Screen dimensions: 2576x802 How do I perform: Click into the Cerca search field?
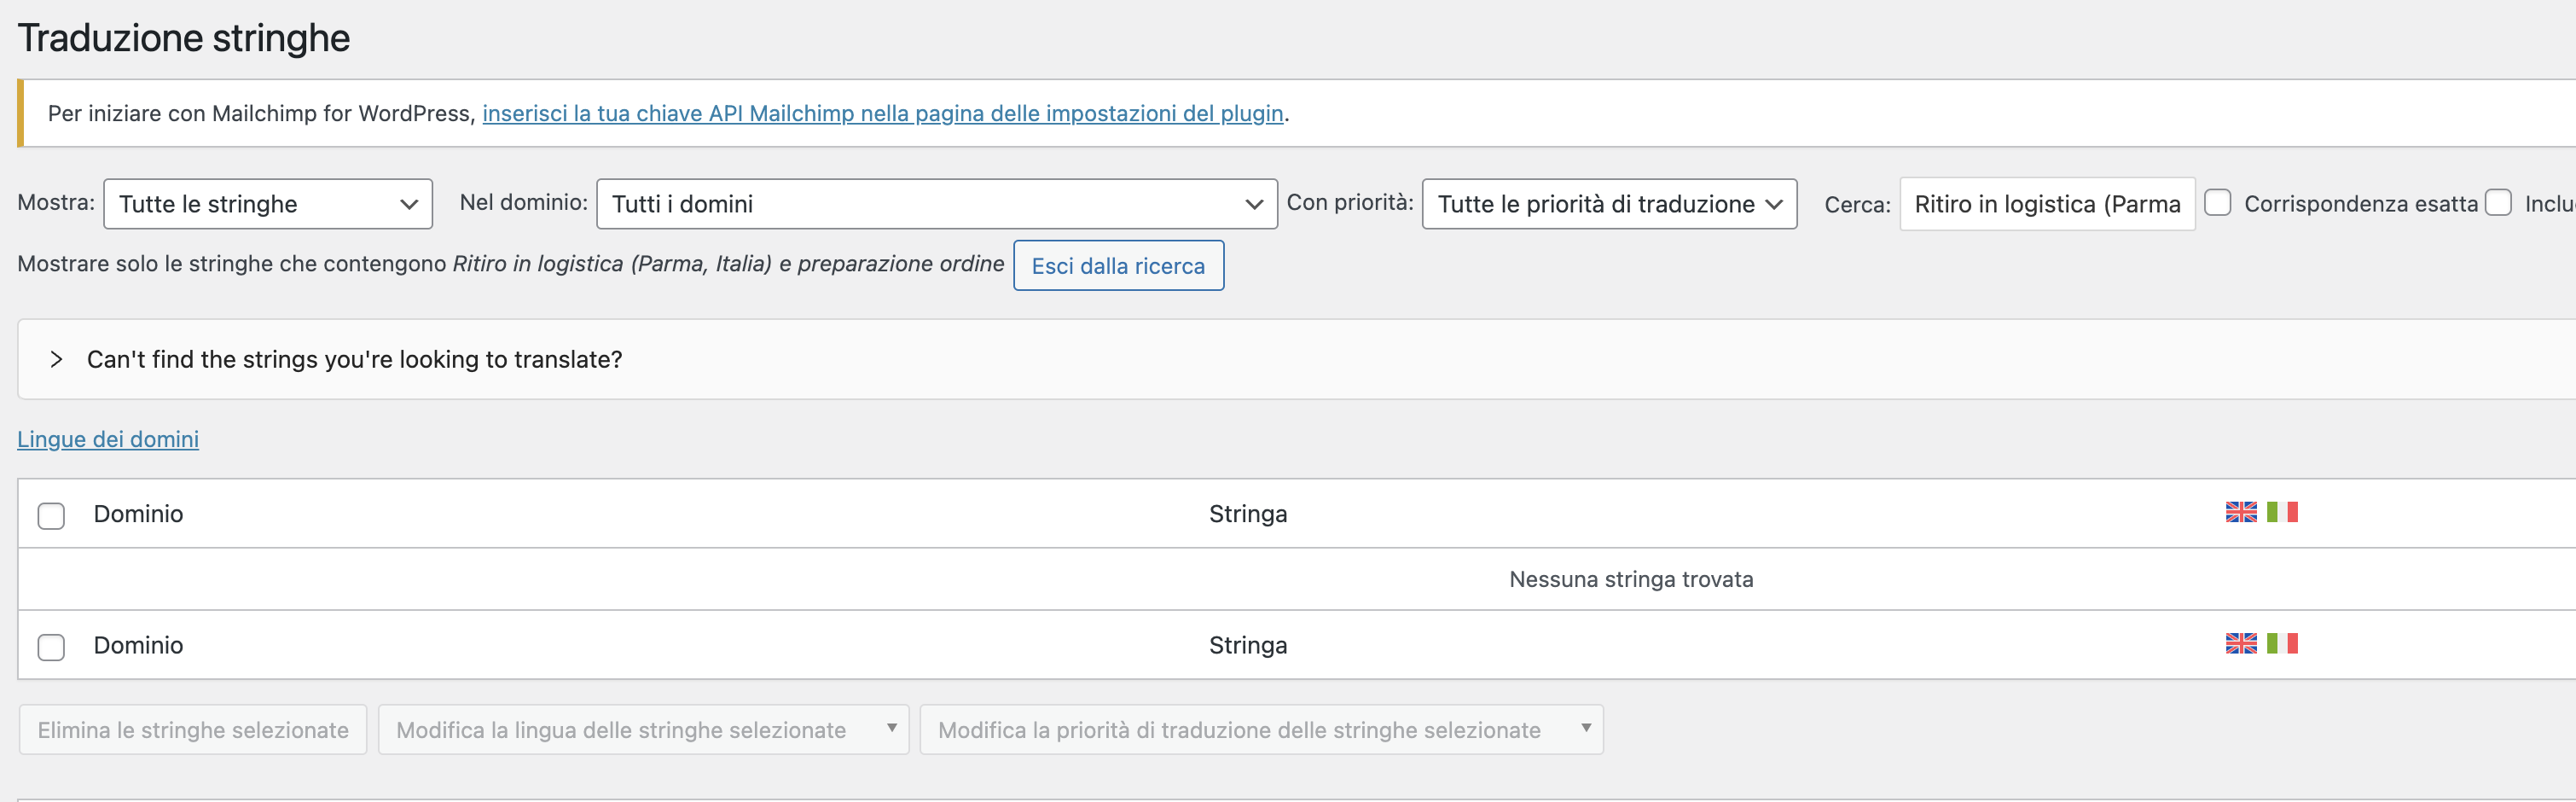pos(2046,204)
